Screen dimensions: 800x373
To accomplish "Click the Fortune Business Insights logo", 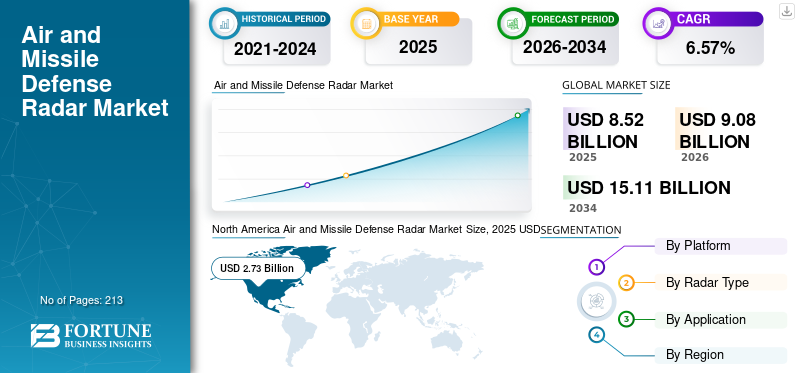I will (x=91, y=335).
